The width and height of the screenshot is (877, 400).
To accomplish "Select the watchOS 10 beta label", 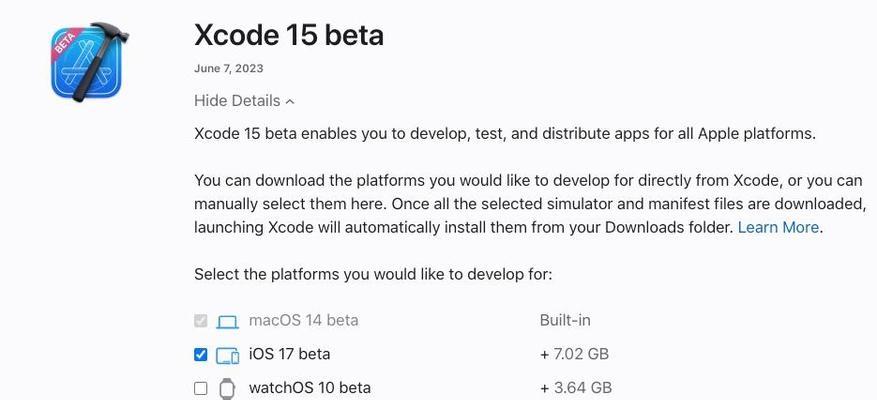I will pos(309,388).
